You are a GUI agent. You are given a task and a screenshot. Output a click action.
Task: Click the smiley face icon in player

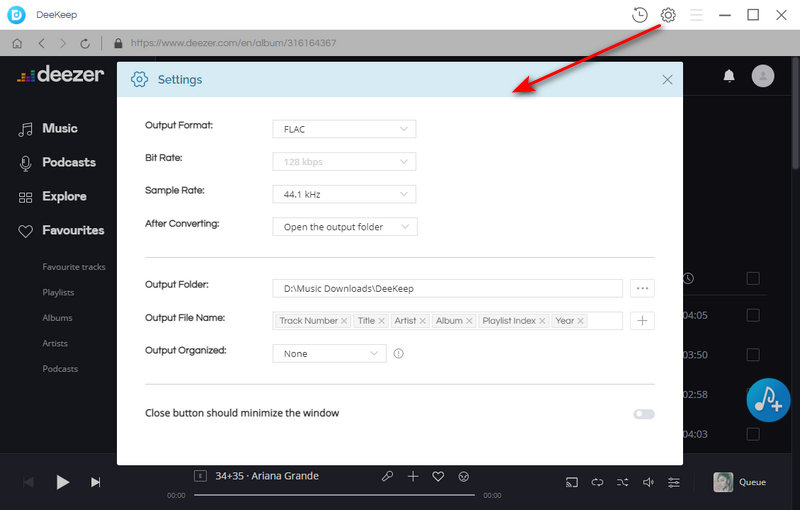[463, 476]
